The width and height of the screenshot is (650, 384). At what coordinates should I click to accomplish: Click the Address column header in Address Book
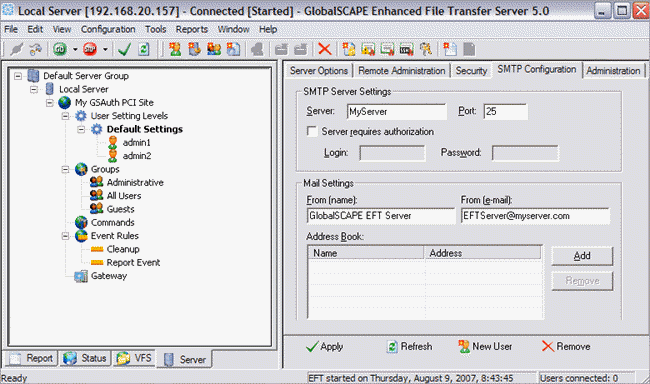click(483, 253)
